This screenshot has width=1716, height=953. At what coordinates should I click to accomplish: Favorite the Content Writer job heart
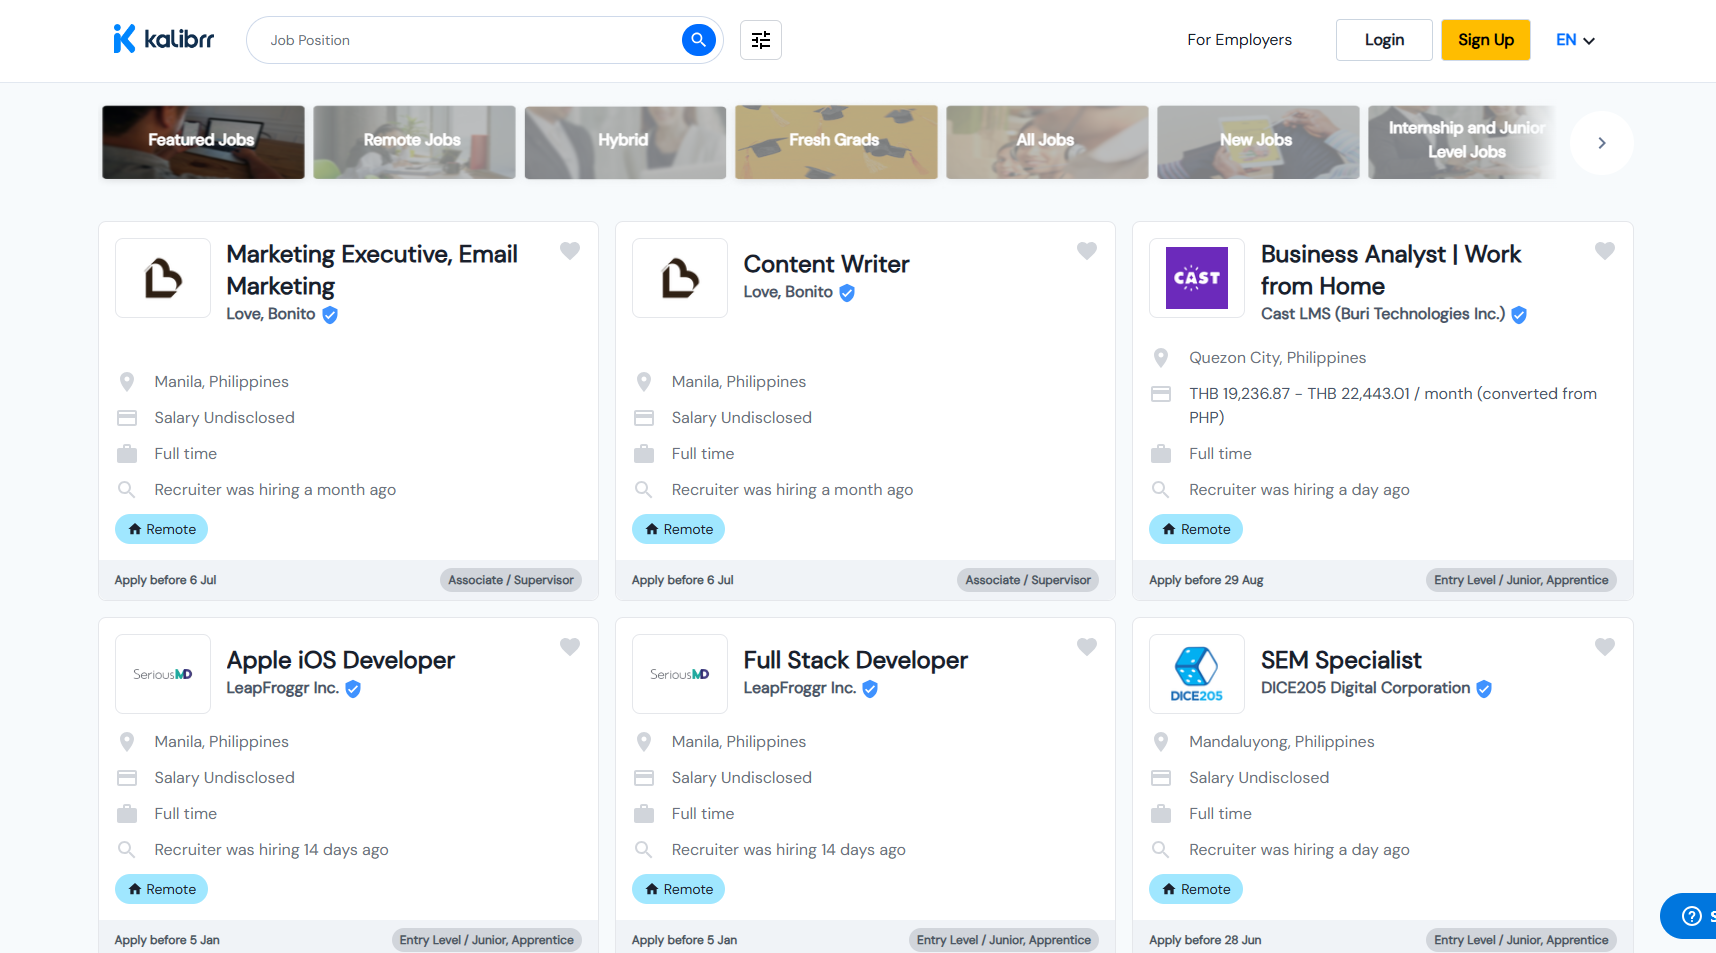point(1087,251)
